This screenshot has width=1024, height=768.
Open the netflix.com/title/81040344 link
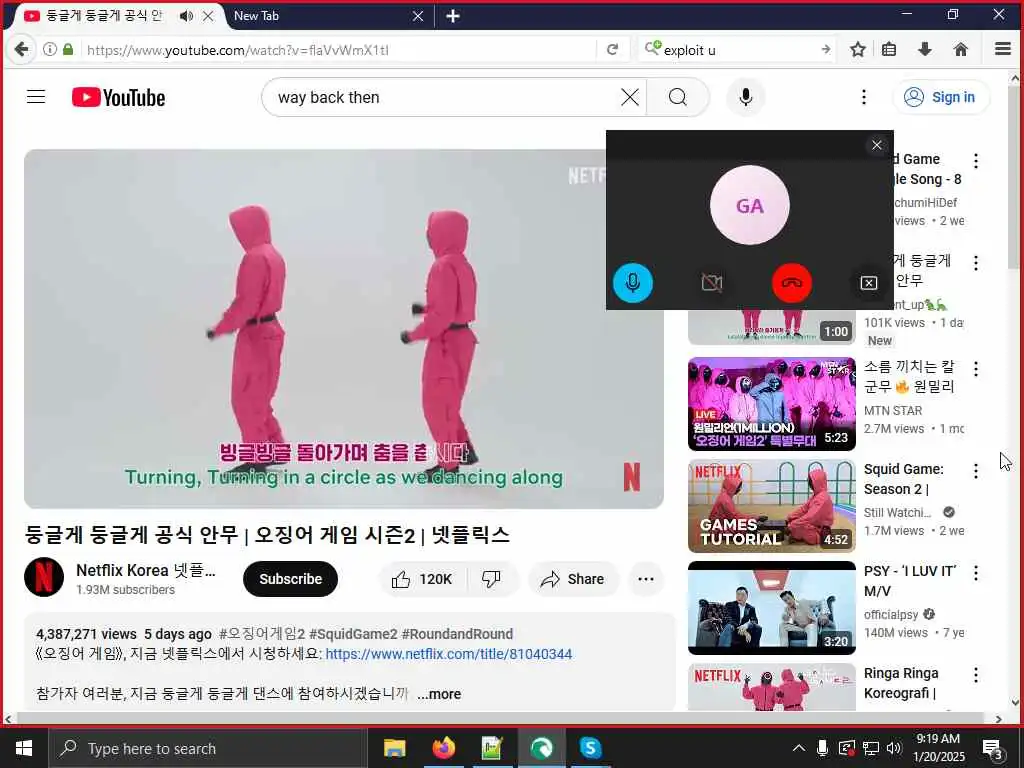click(449, 654)
